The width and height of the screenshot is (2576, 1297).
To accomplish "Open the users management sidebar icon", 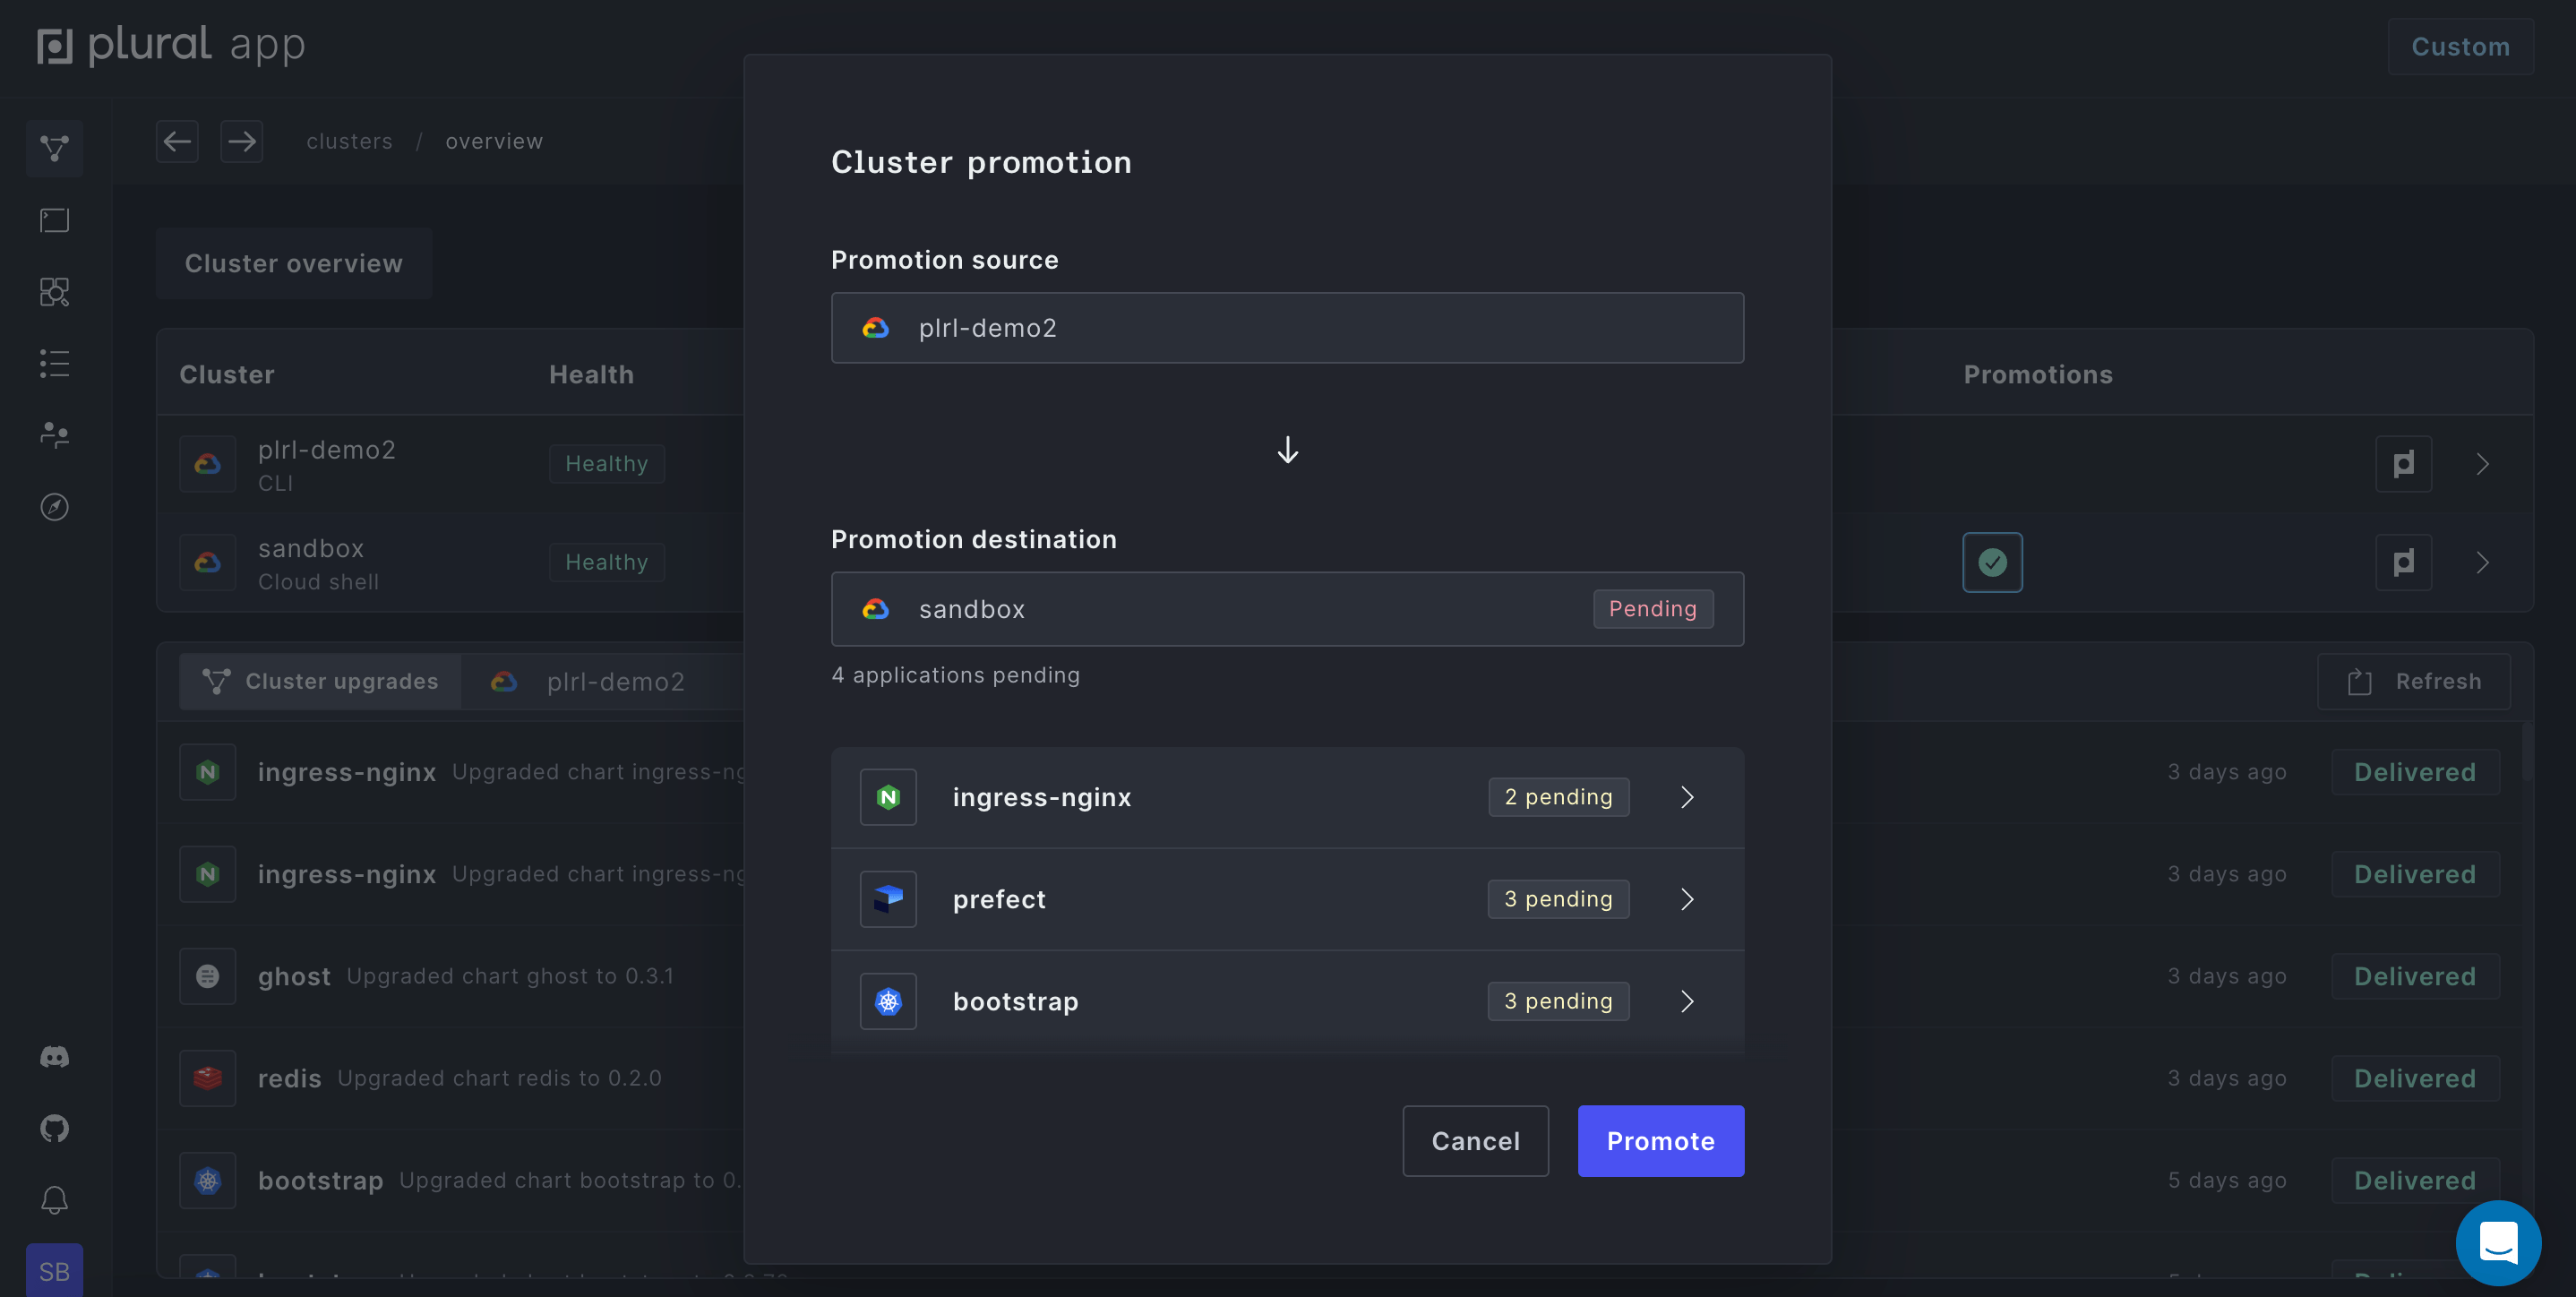I will (54, 435).
